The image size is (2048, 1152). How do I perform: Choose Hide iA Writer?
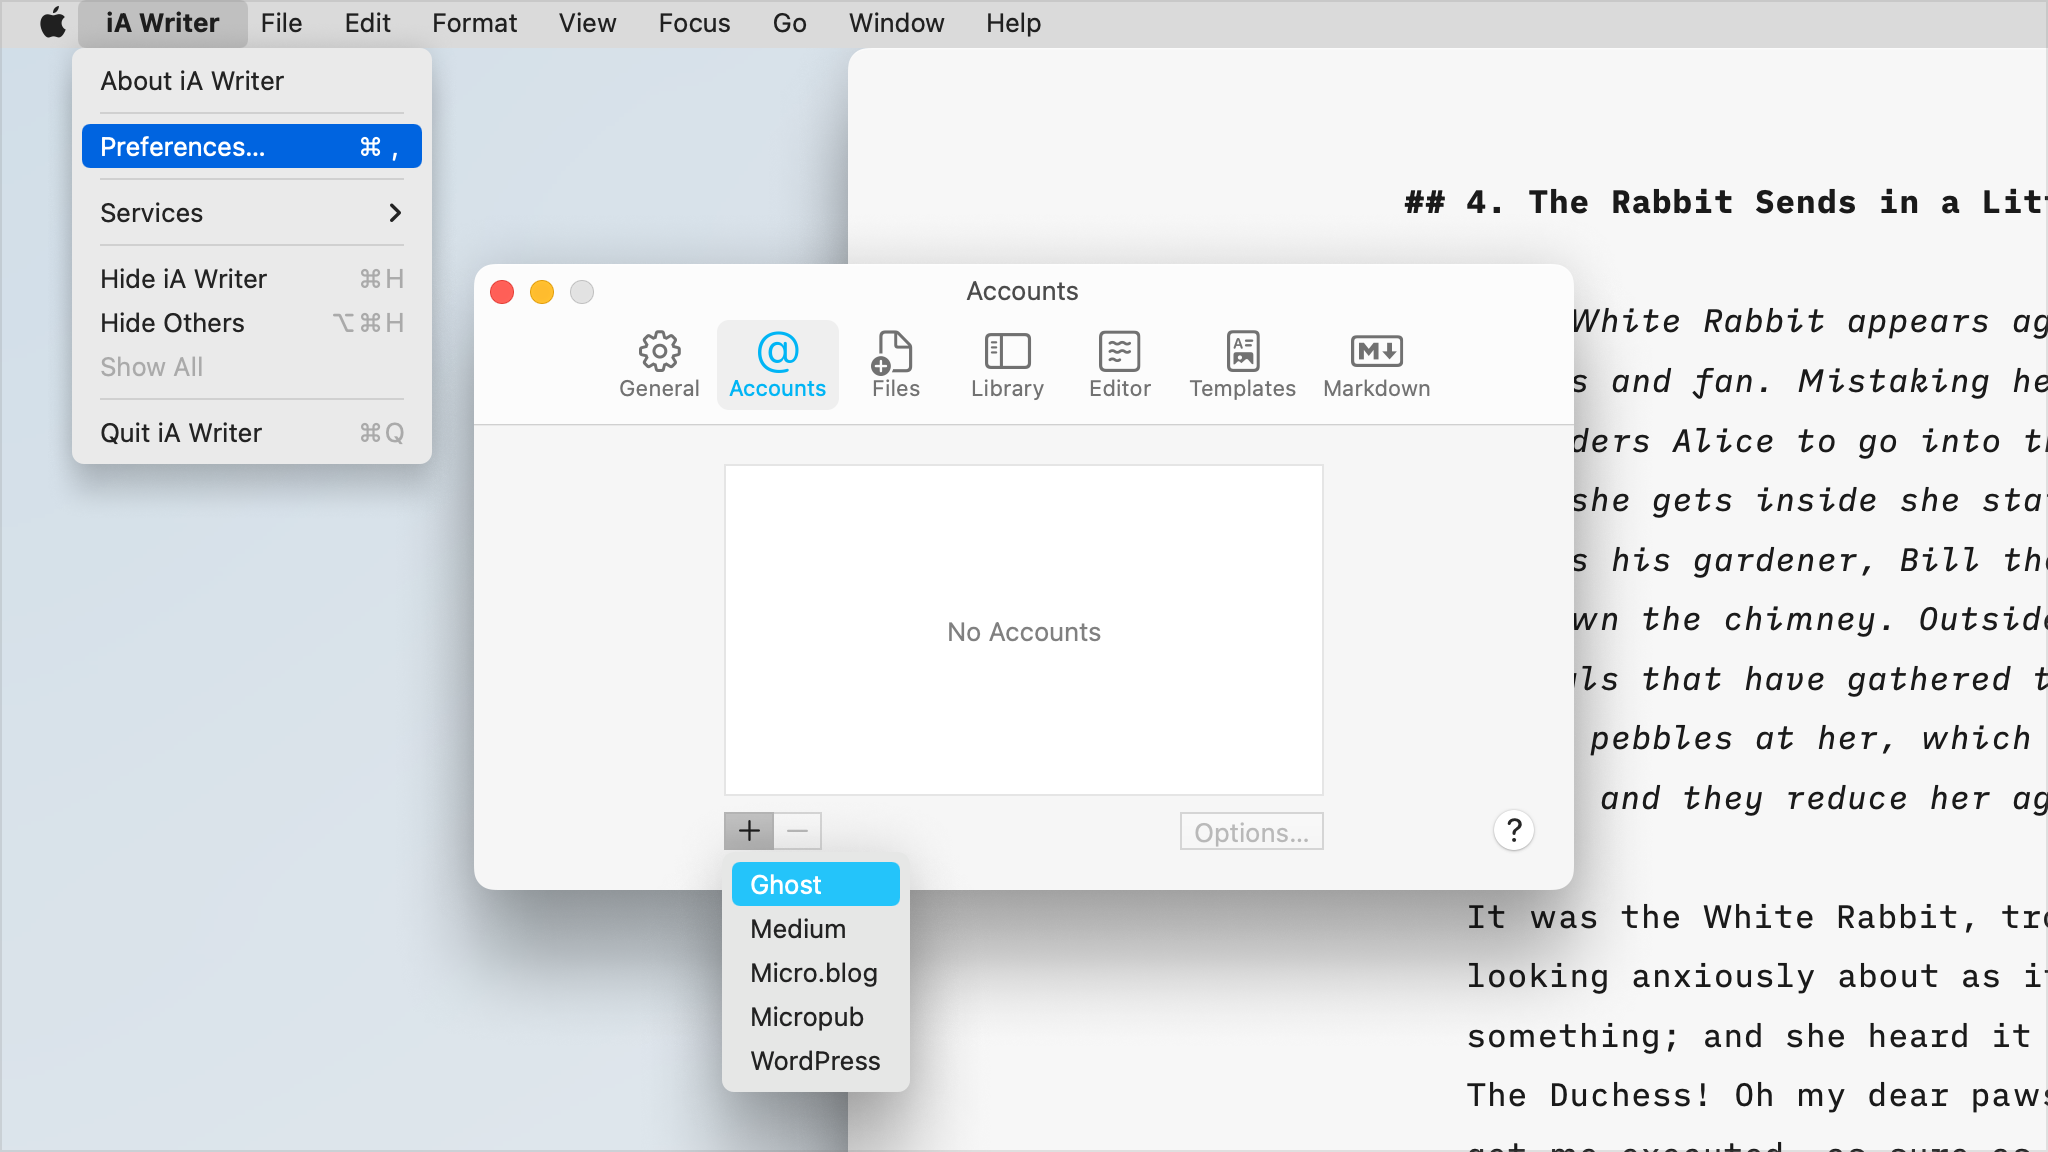coord(252,279)
